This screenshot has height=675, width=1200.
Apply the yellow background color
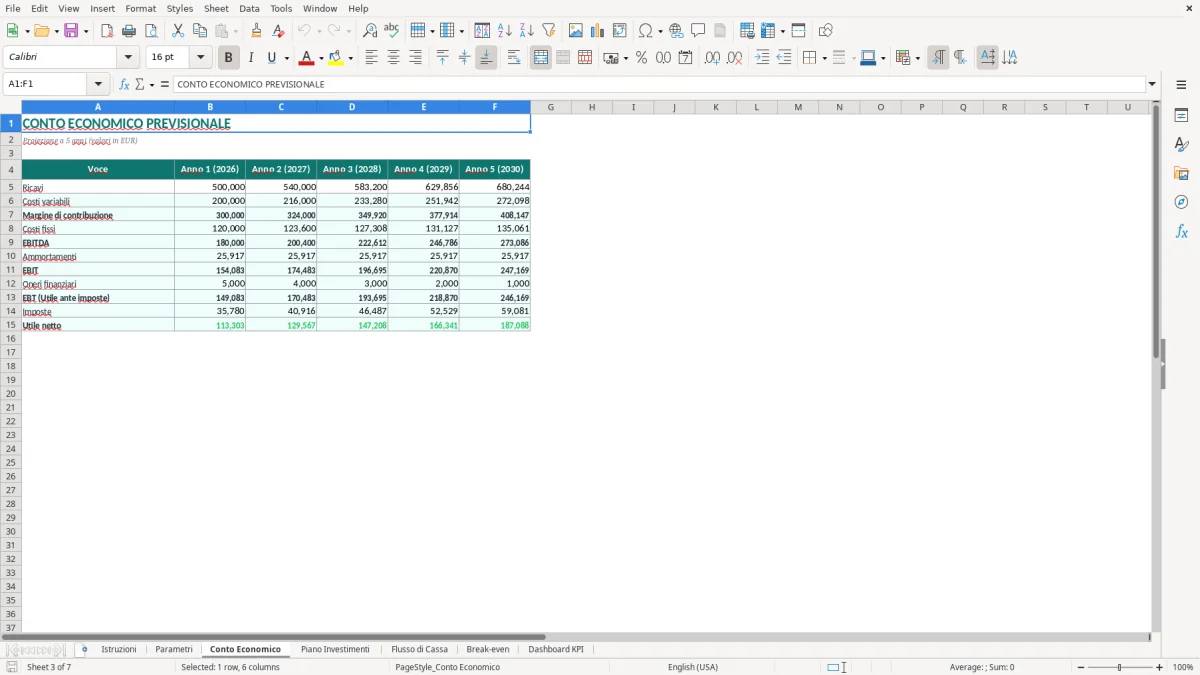336,58
